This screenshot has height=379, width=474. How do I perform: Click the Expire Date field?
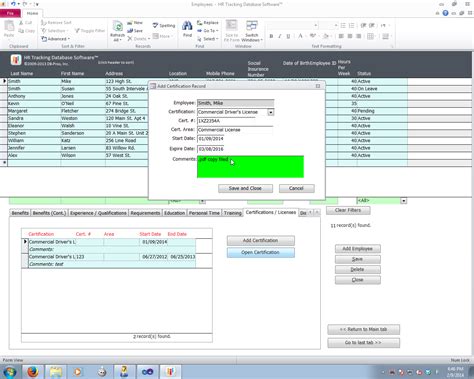211,149
